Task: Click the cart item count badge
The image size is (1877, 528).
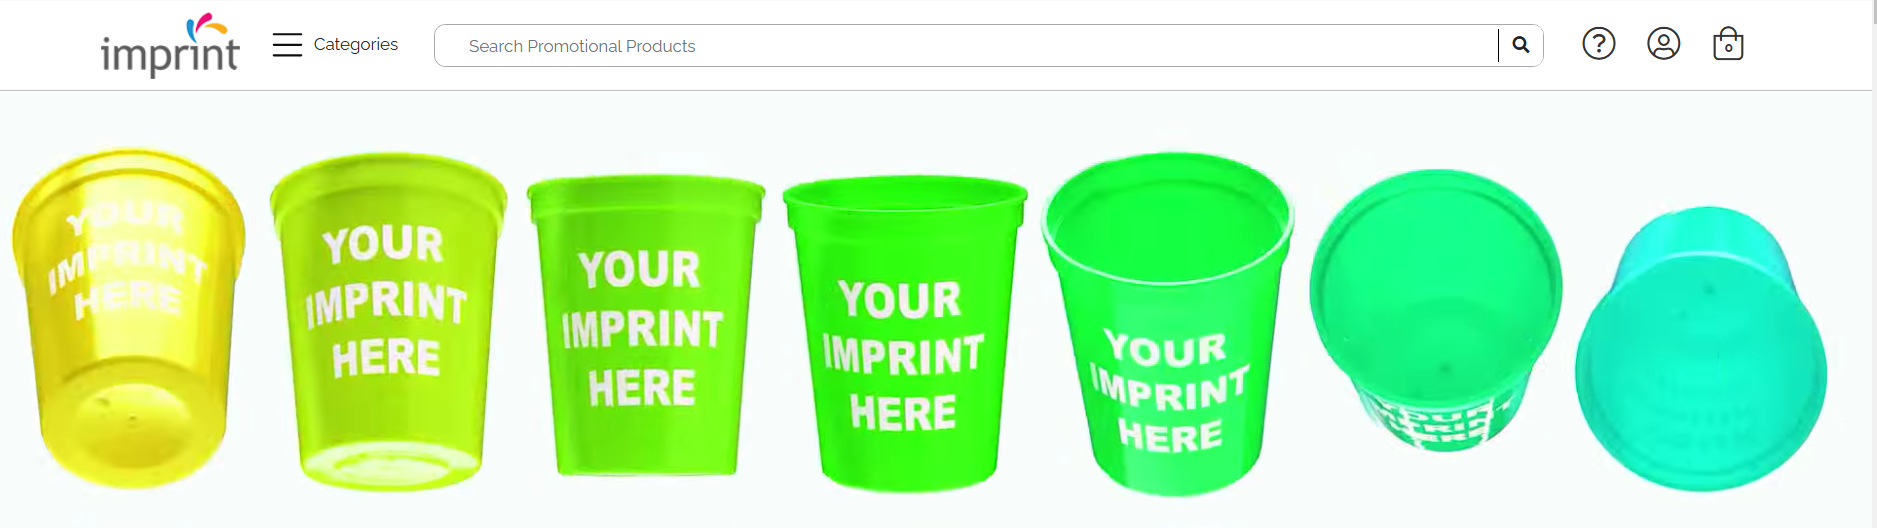Action: pos(1728,48)
